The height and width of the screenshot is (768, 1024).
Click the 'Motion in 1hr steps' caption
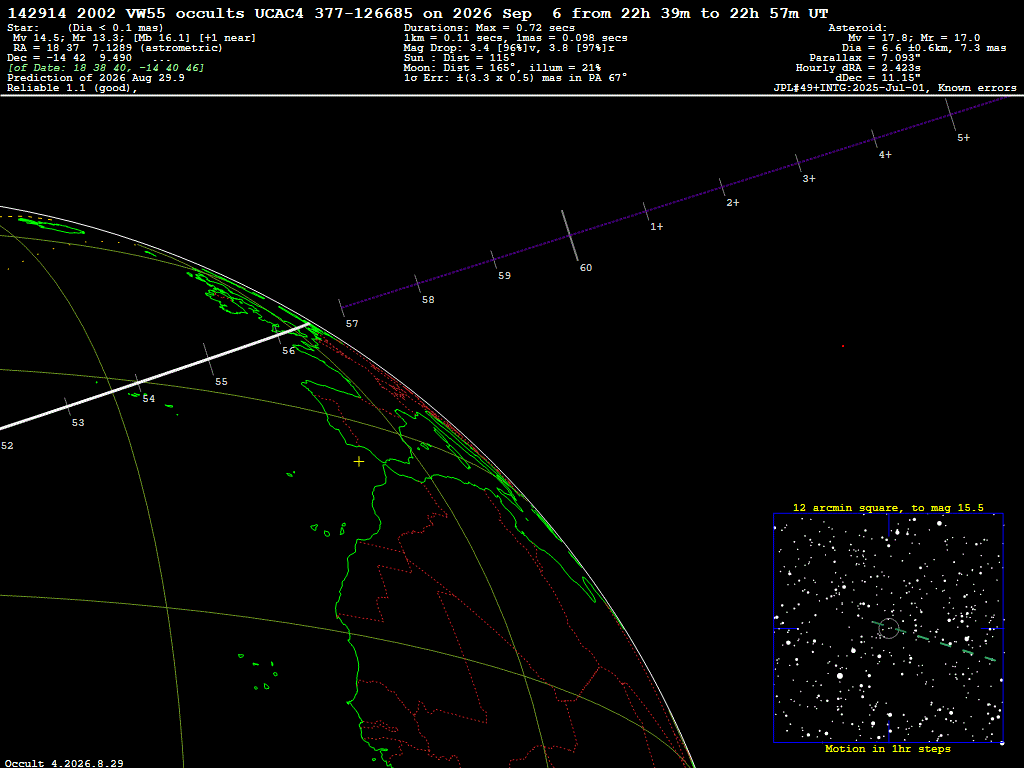[888, 748]
